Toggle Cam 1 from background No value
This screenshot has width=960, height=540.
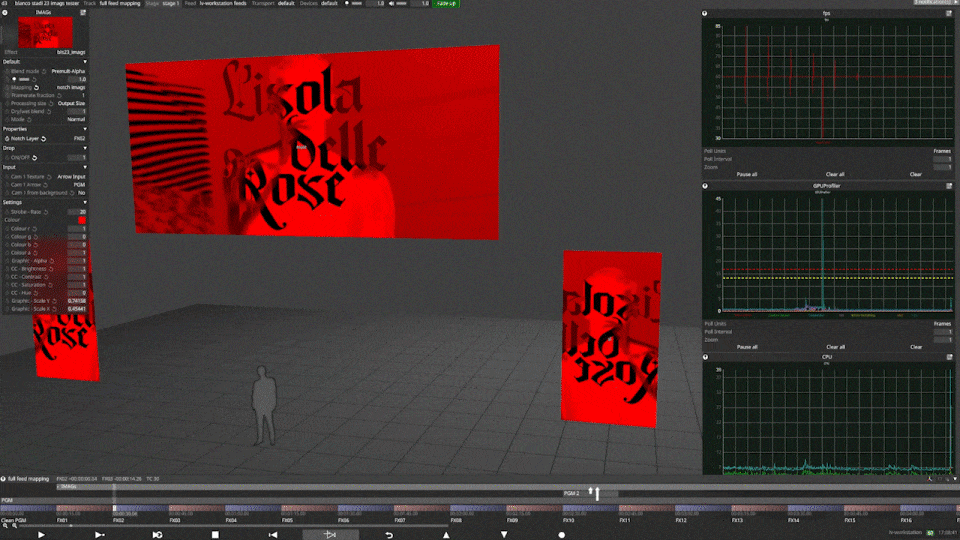(81, 193)
